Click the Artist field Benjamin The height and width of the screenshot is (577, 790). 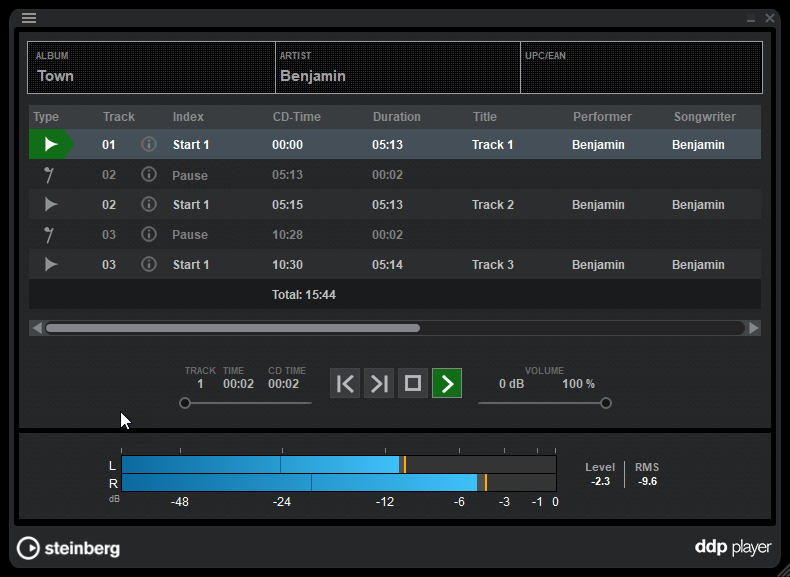click(398, 68)
